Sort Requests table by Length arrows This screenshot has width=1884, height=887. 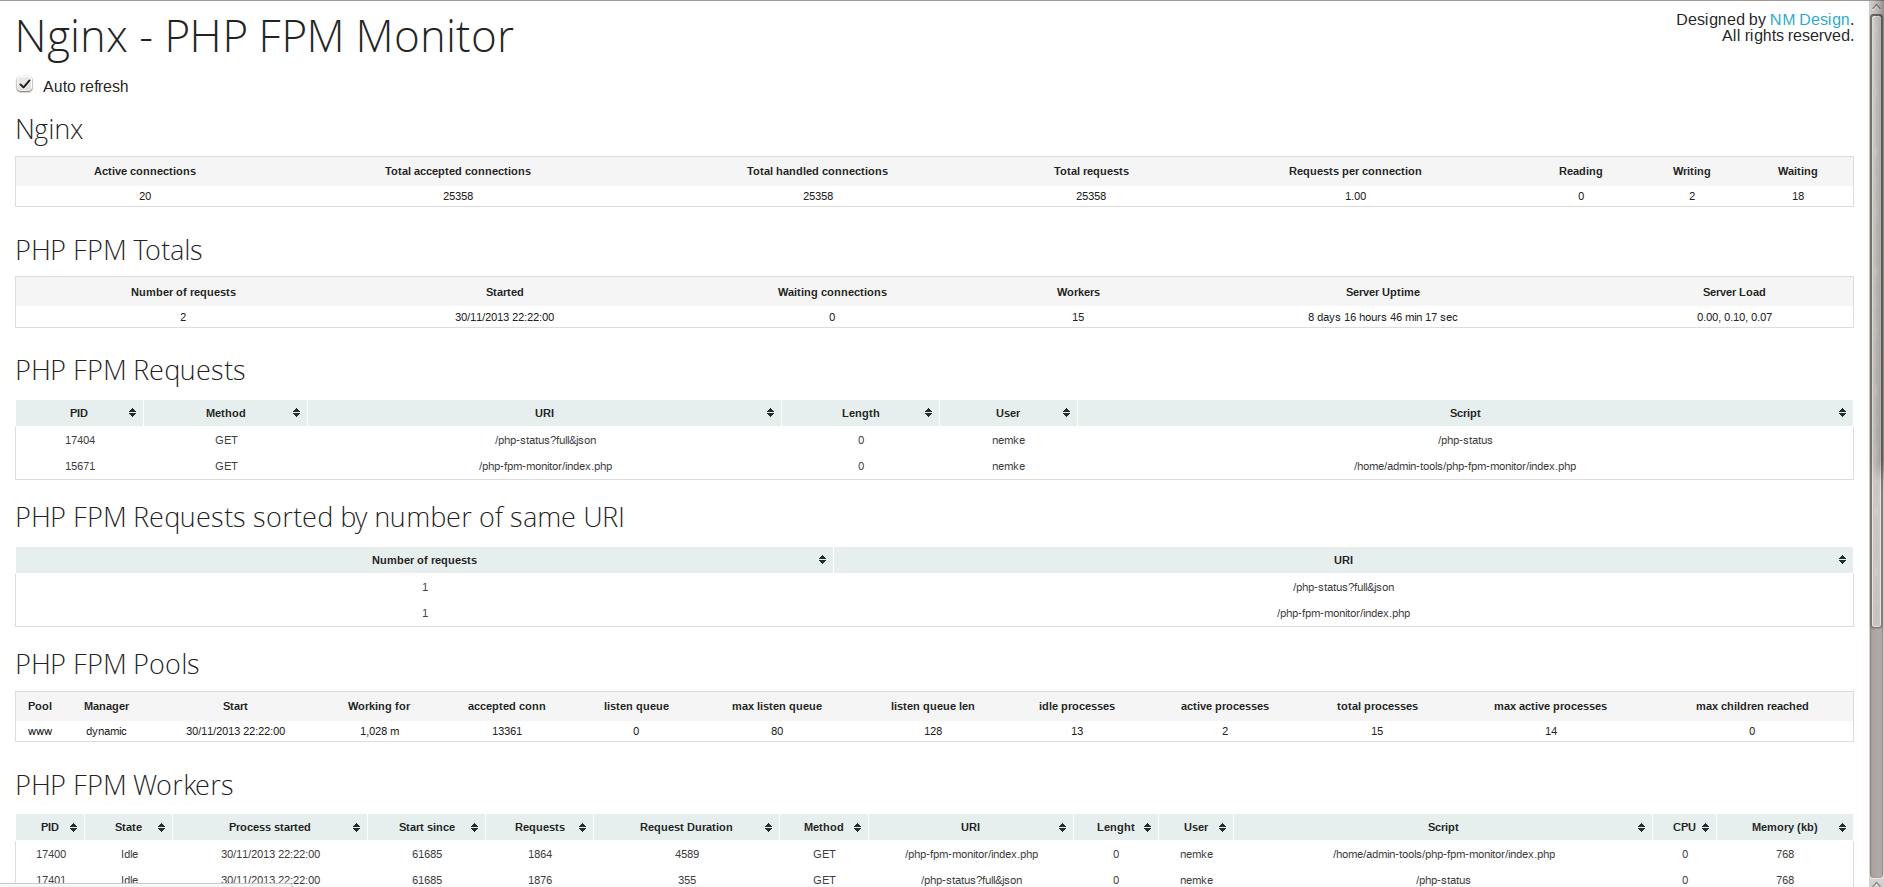(928, 413)
